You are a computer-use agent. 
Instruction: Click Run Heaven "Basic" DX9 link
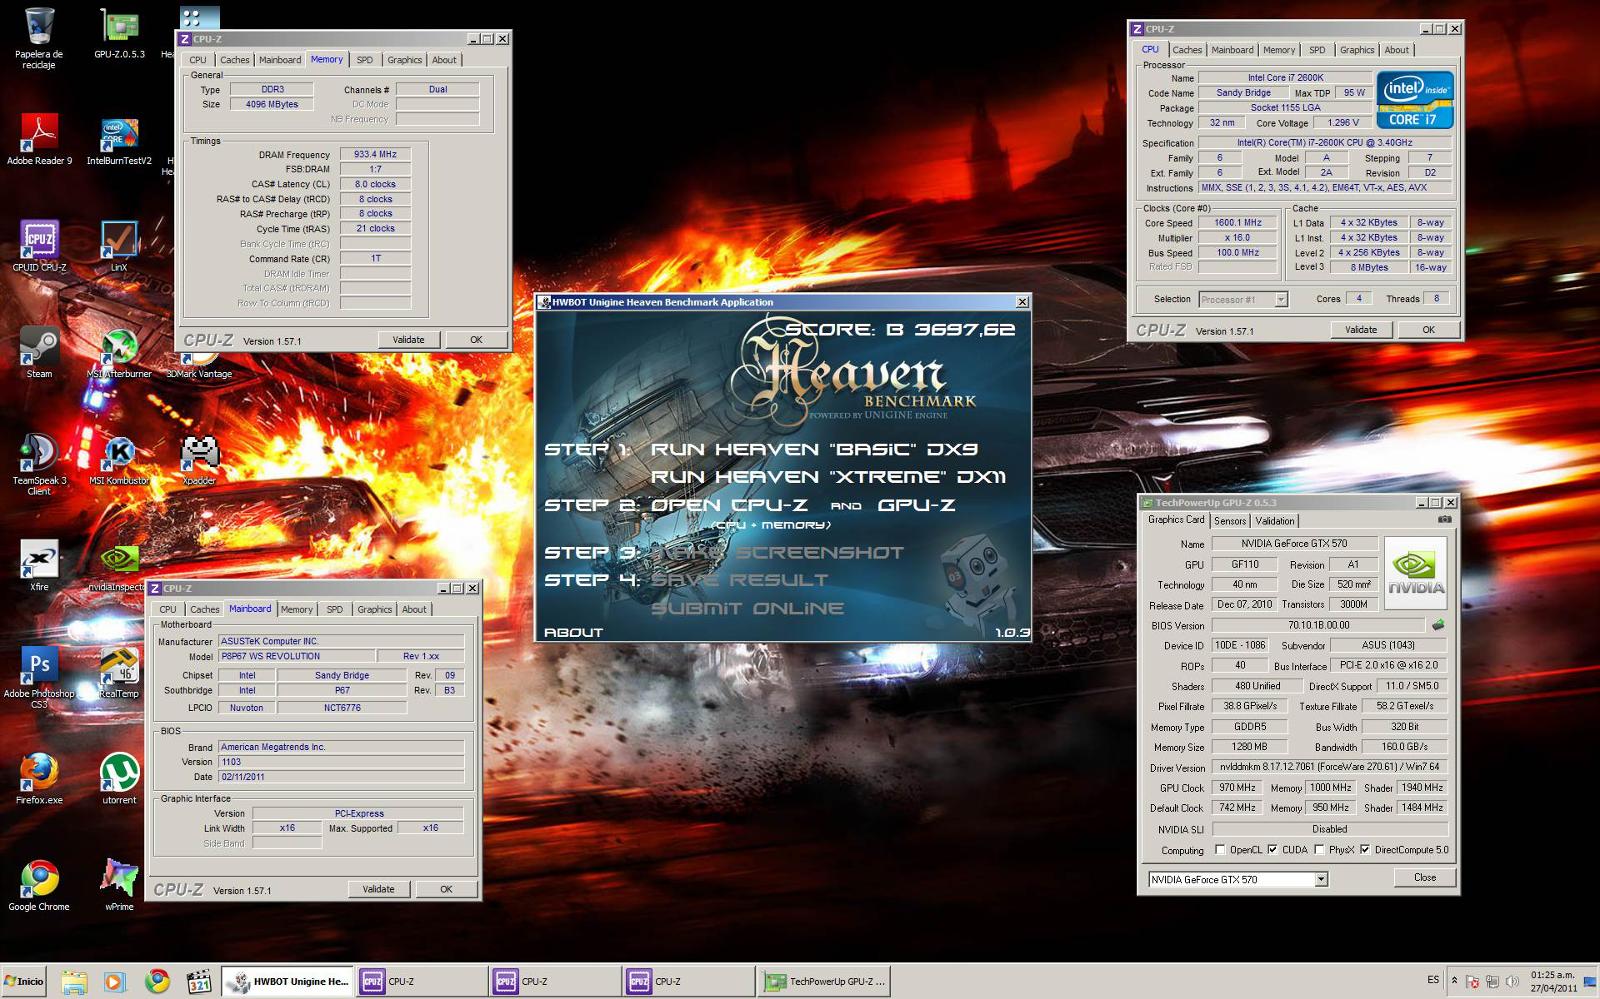click(814, 450)
